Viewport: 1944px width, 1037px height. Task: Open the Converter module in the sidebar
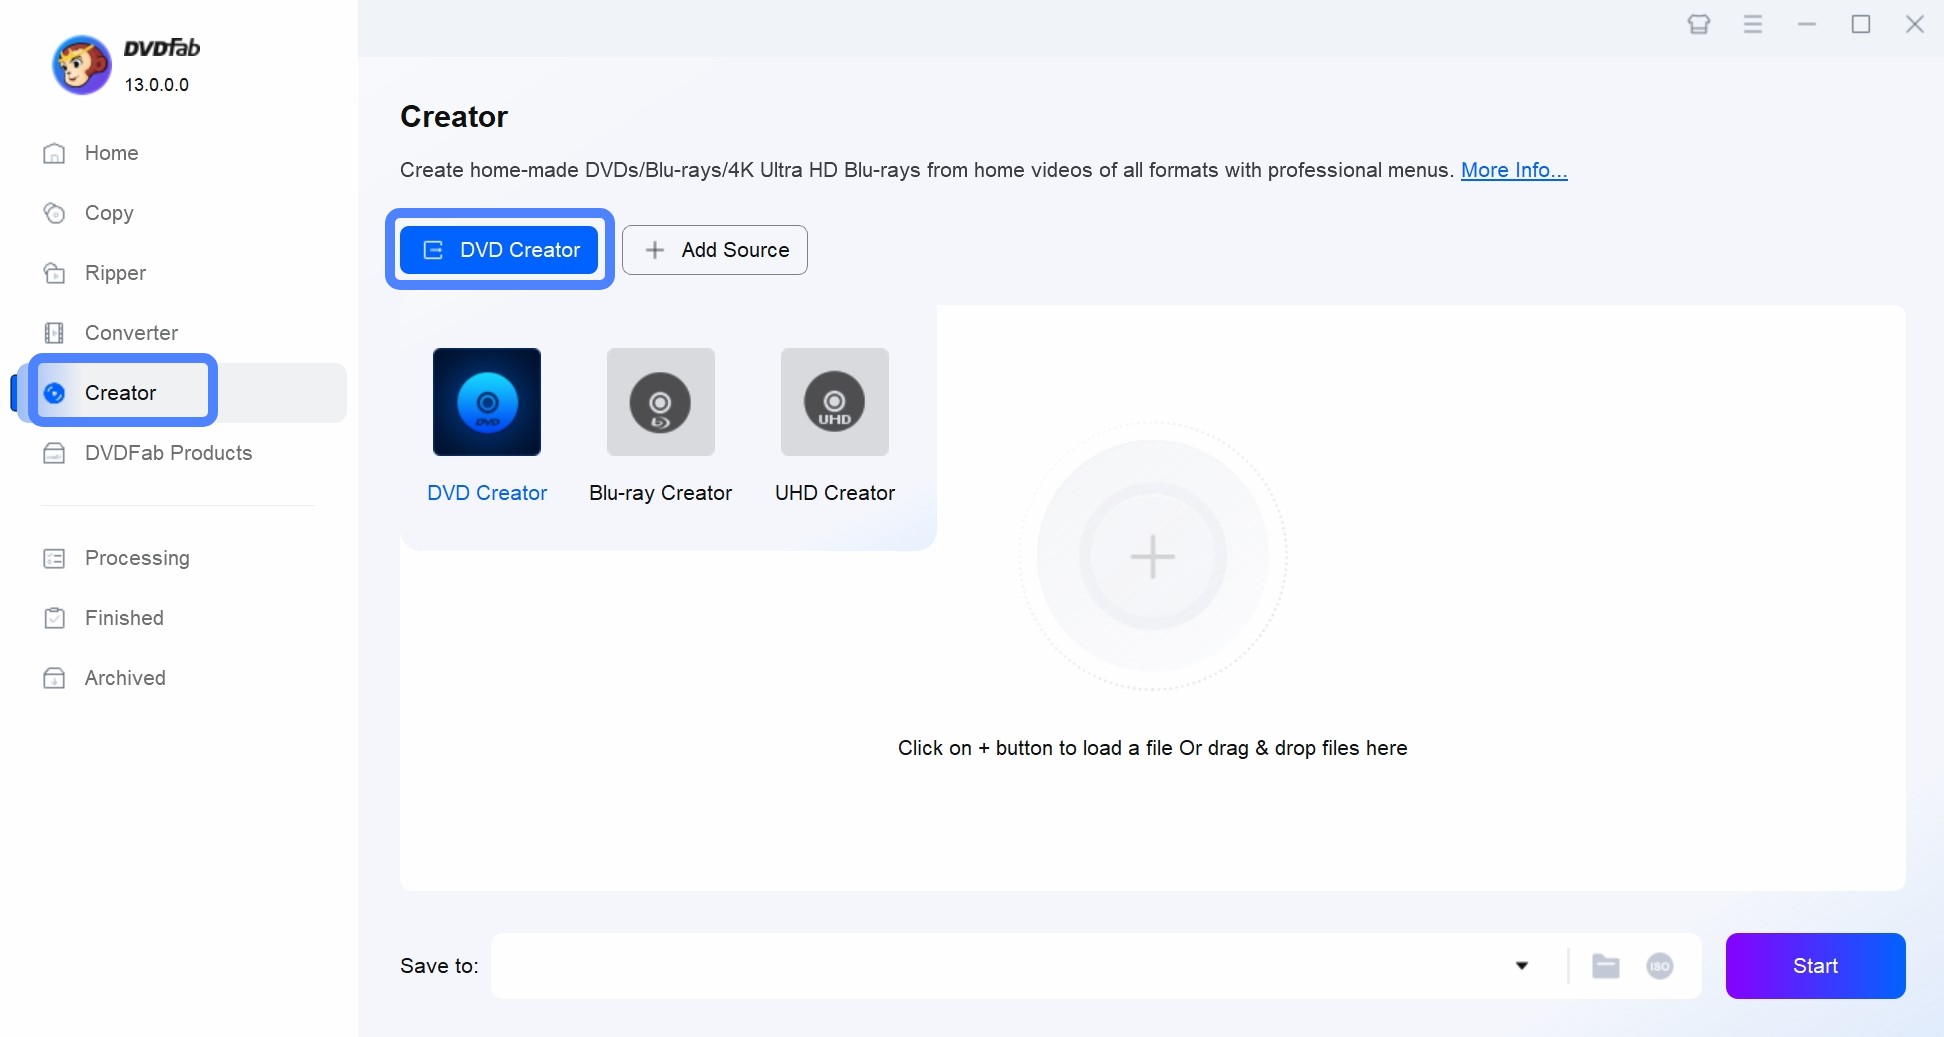pyautogui.click(x=130, y=333)
